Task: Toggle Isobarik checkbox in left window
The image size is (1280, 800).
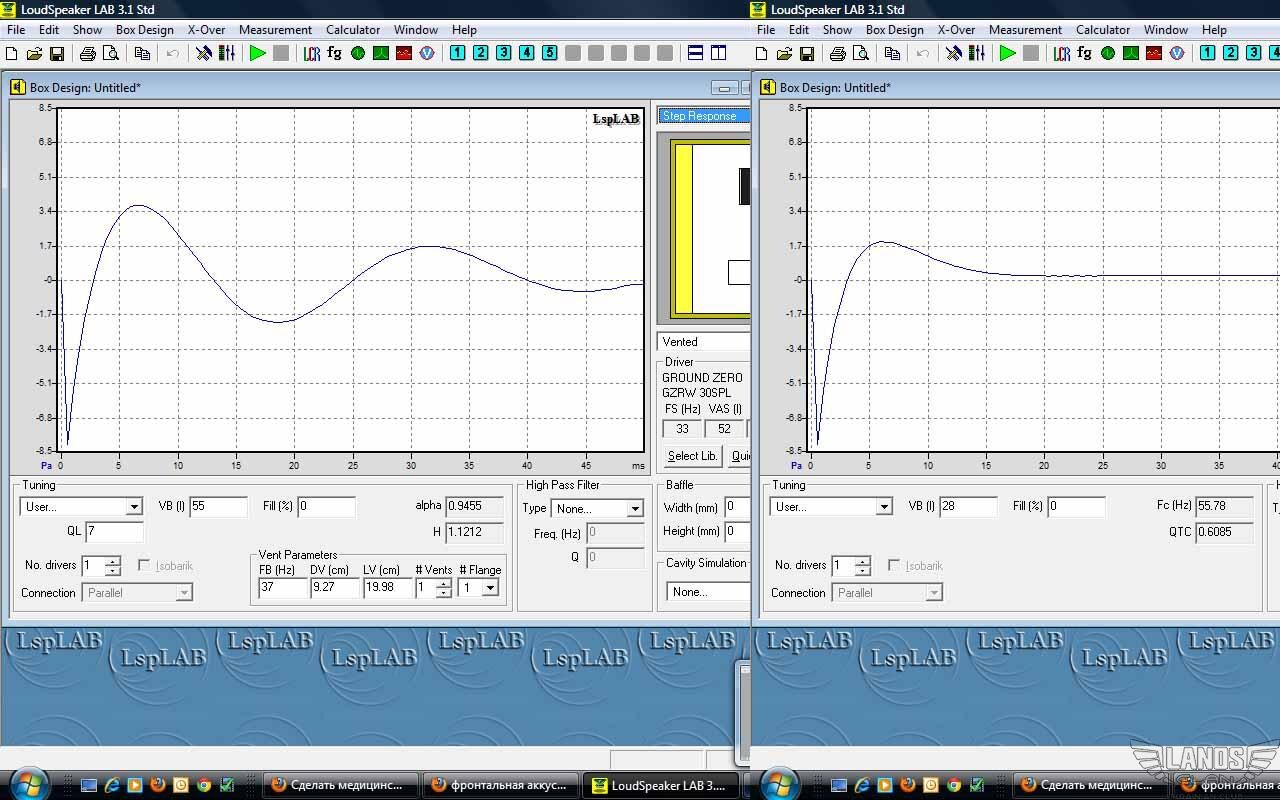Action: pyautogui.click(x=144, y=566)
